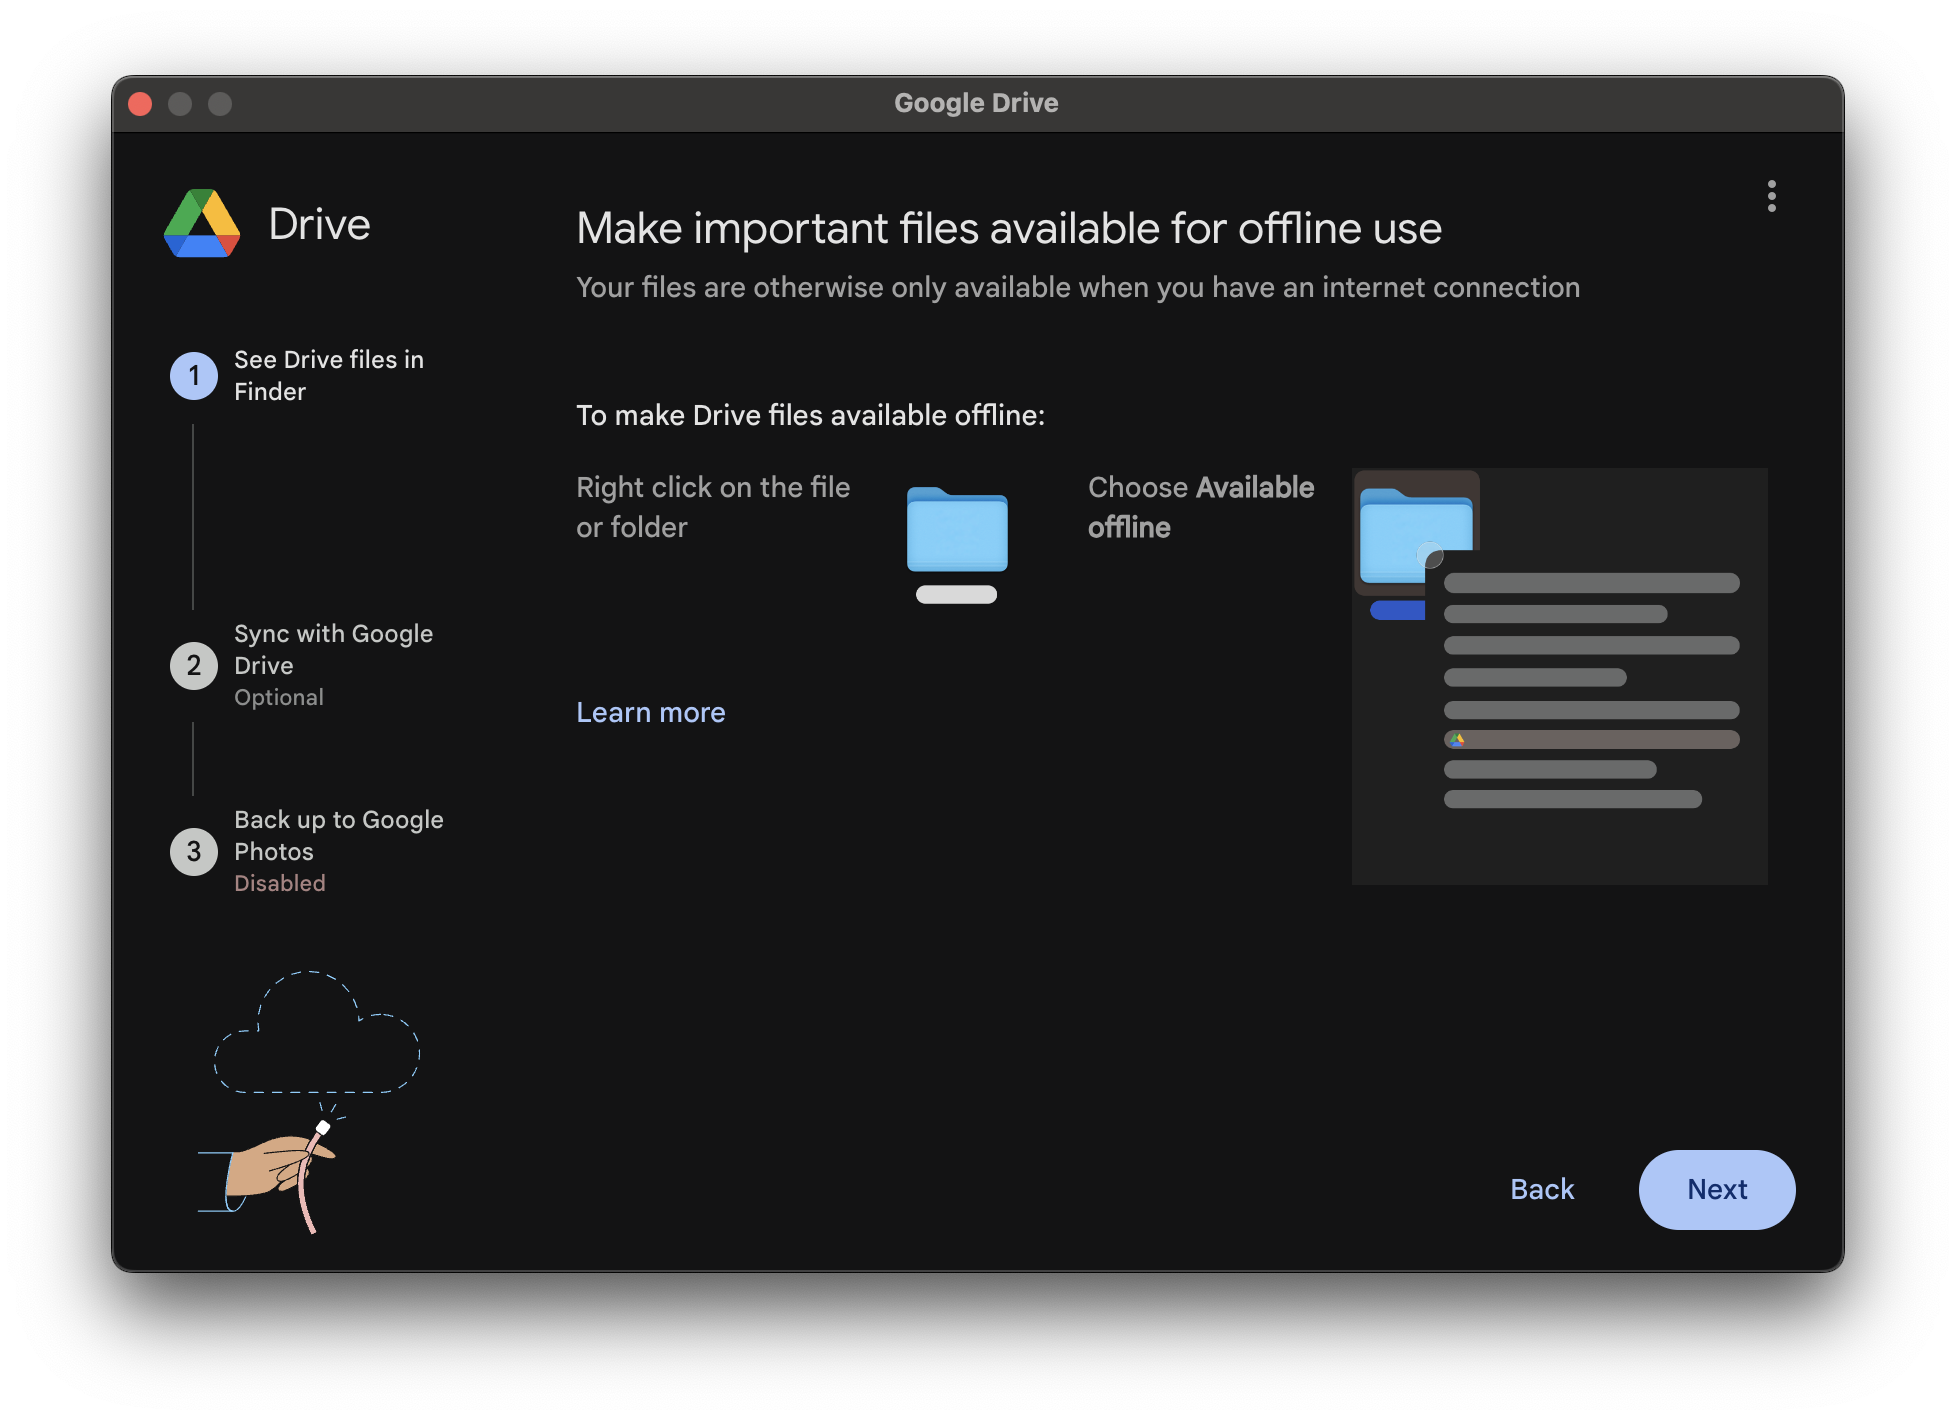The height and width of the screenshot is (1420, 1956).
Task: Select See Drive files in Finder step
Action: click(x=328, y=375)
